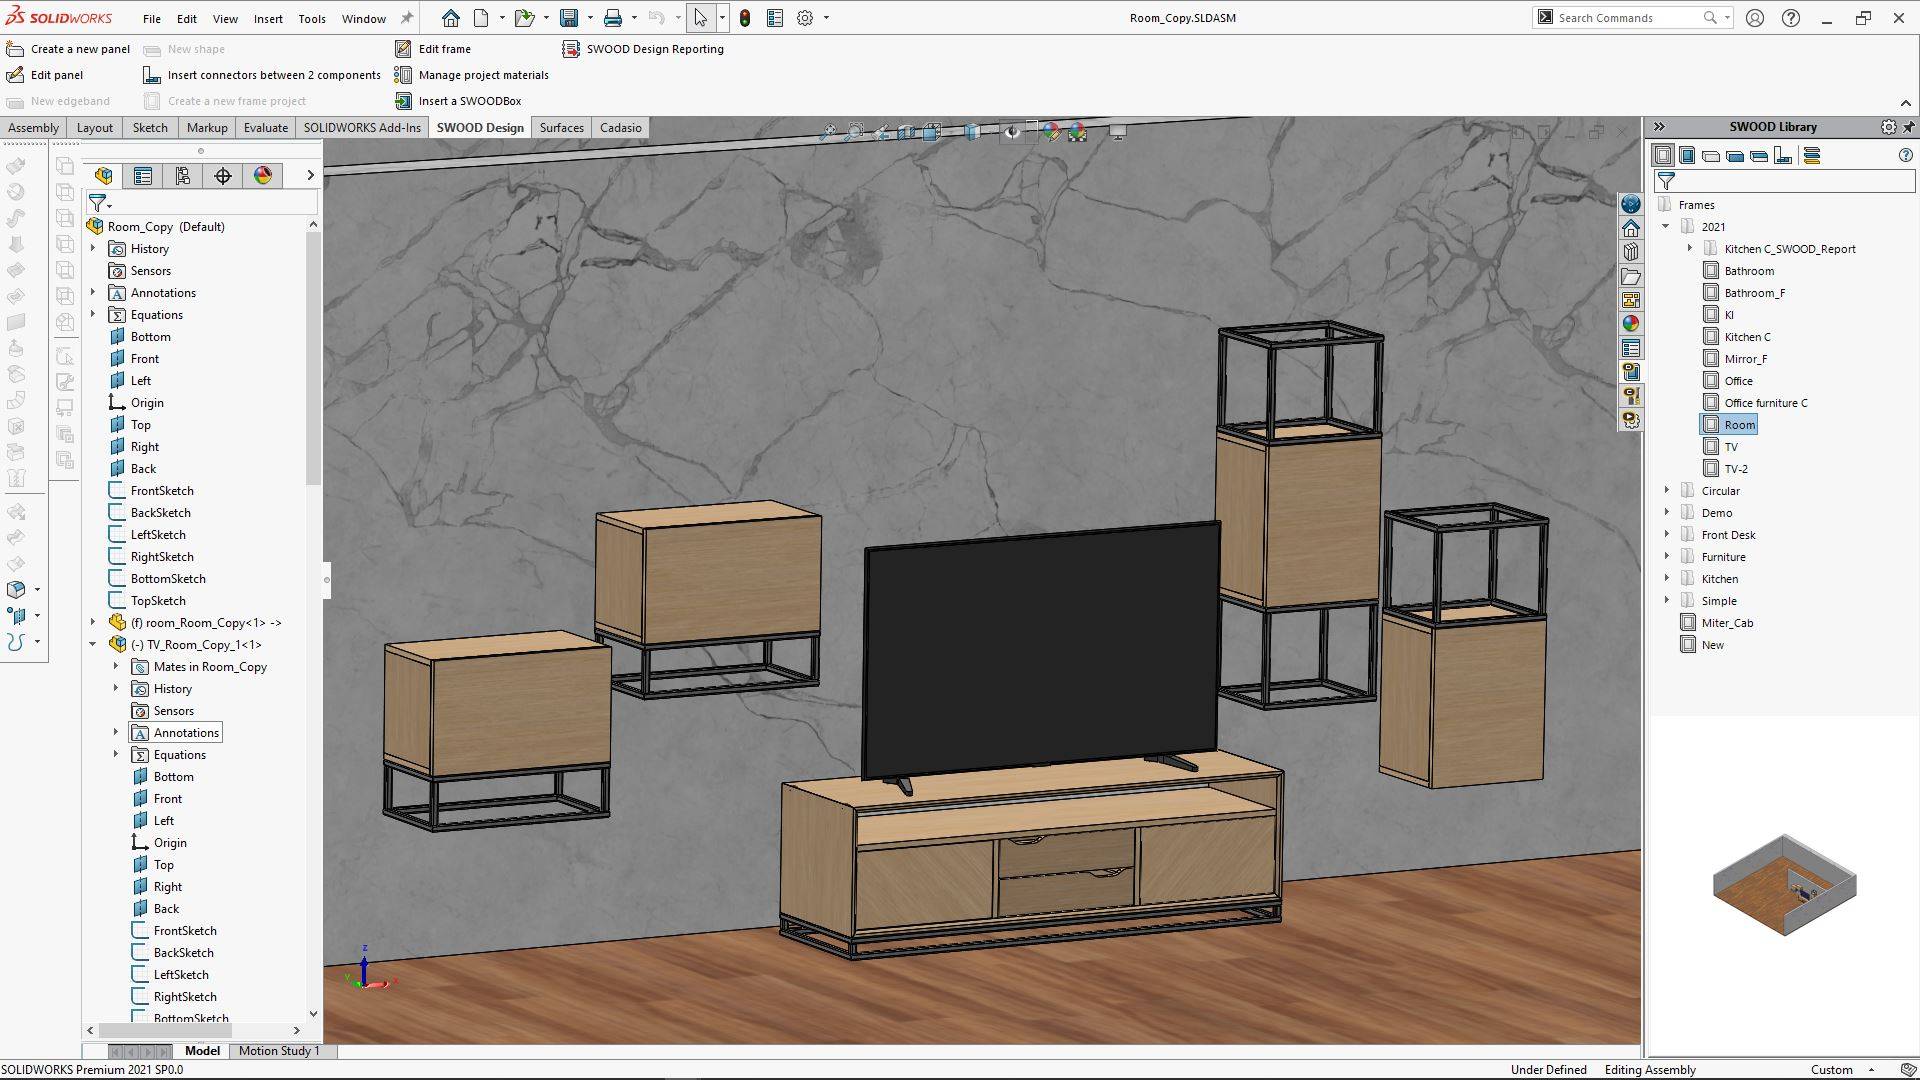Click the Apply Scene icon in the view toolbar
Screen dimensions: 1920x1080
pyautogui.click(x=1077, y=132)
